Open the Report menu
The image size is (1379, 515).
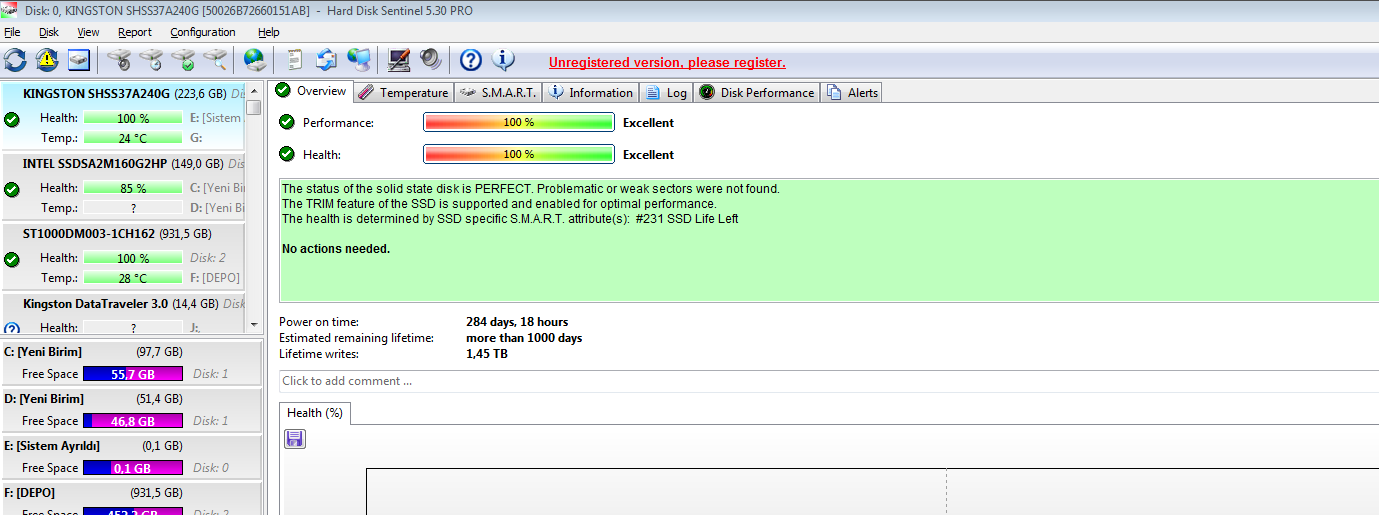(x=135, y=32)
